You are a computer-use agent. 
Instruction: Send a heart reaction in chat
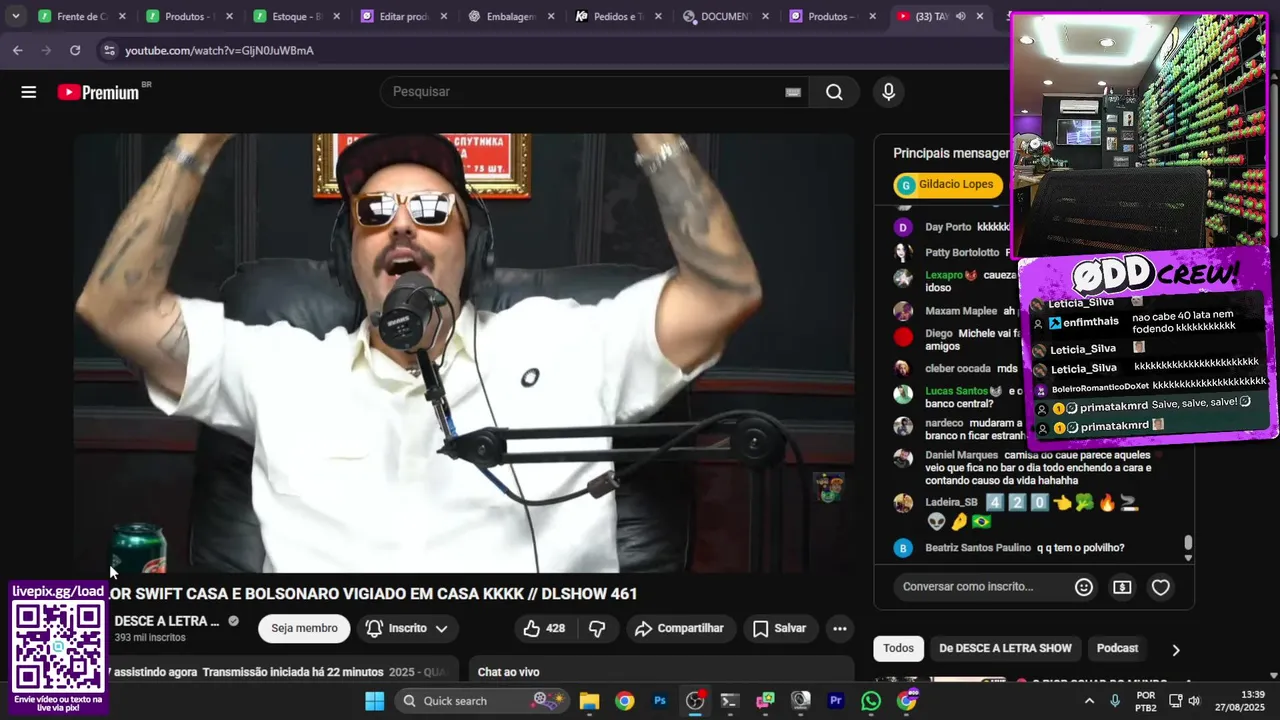point(1161,587)
